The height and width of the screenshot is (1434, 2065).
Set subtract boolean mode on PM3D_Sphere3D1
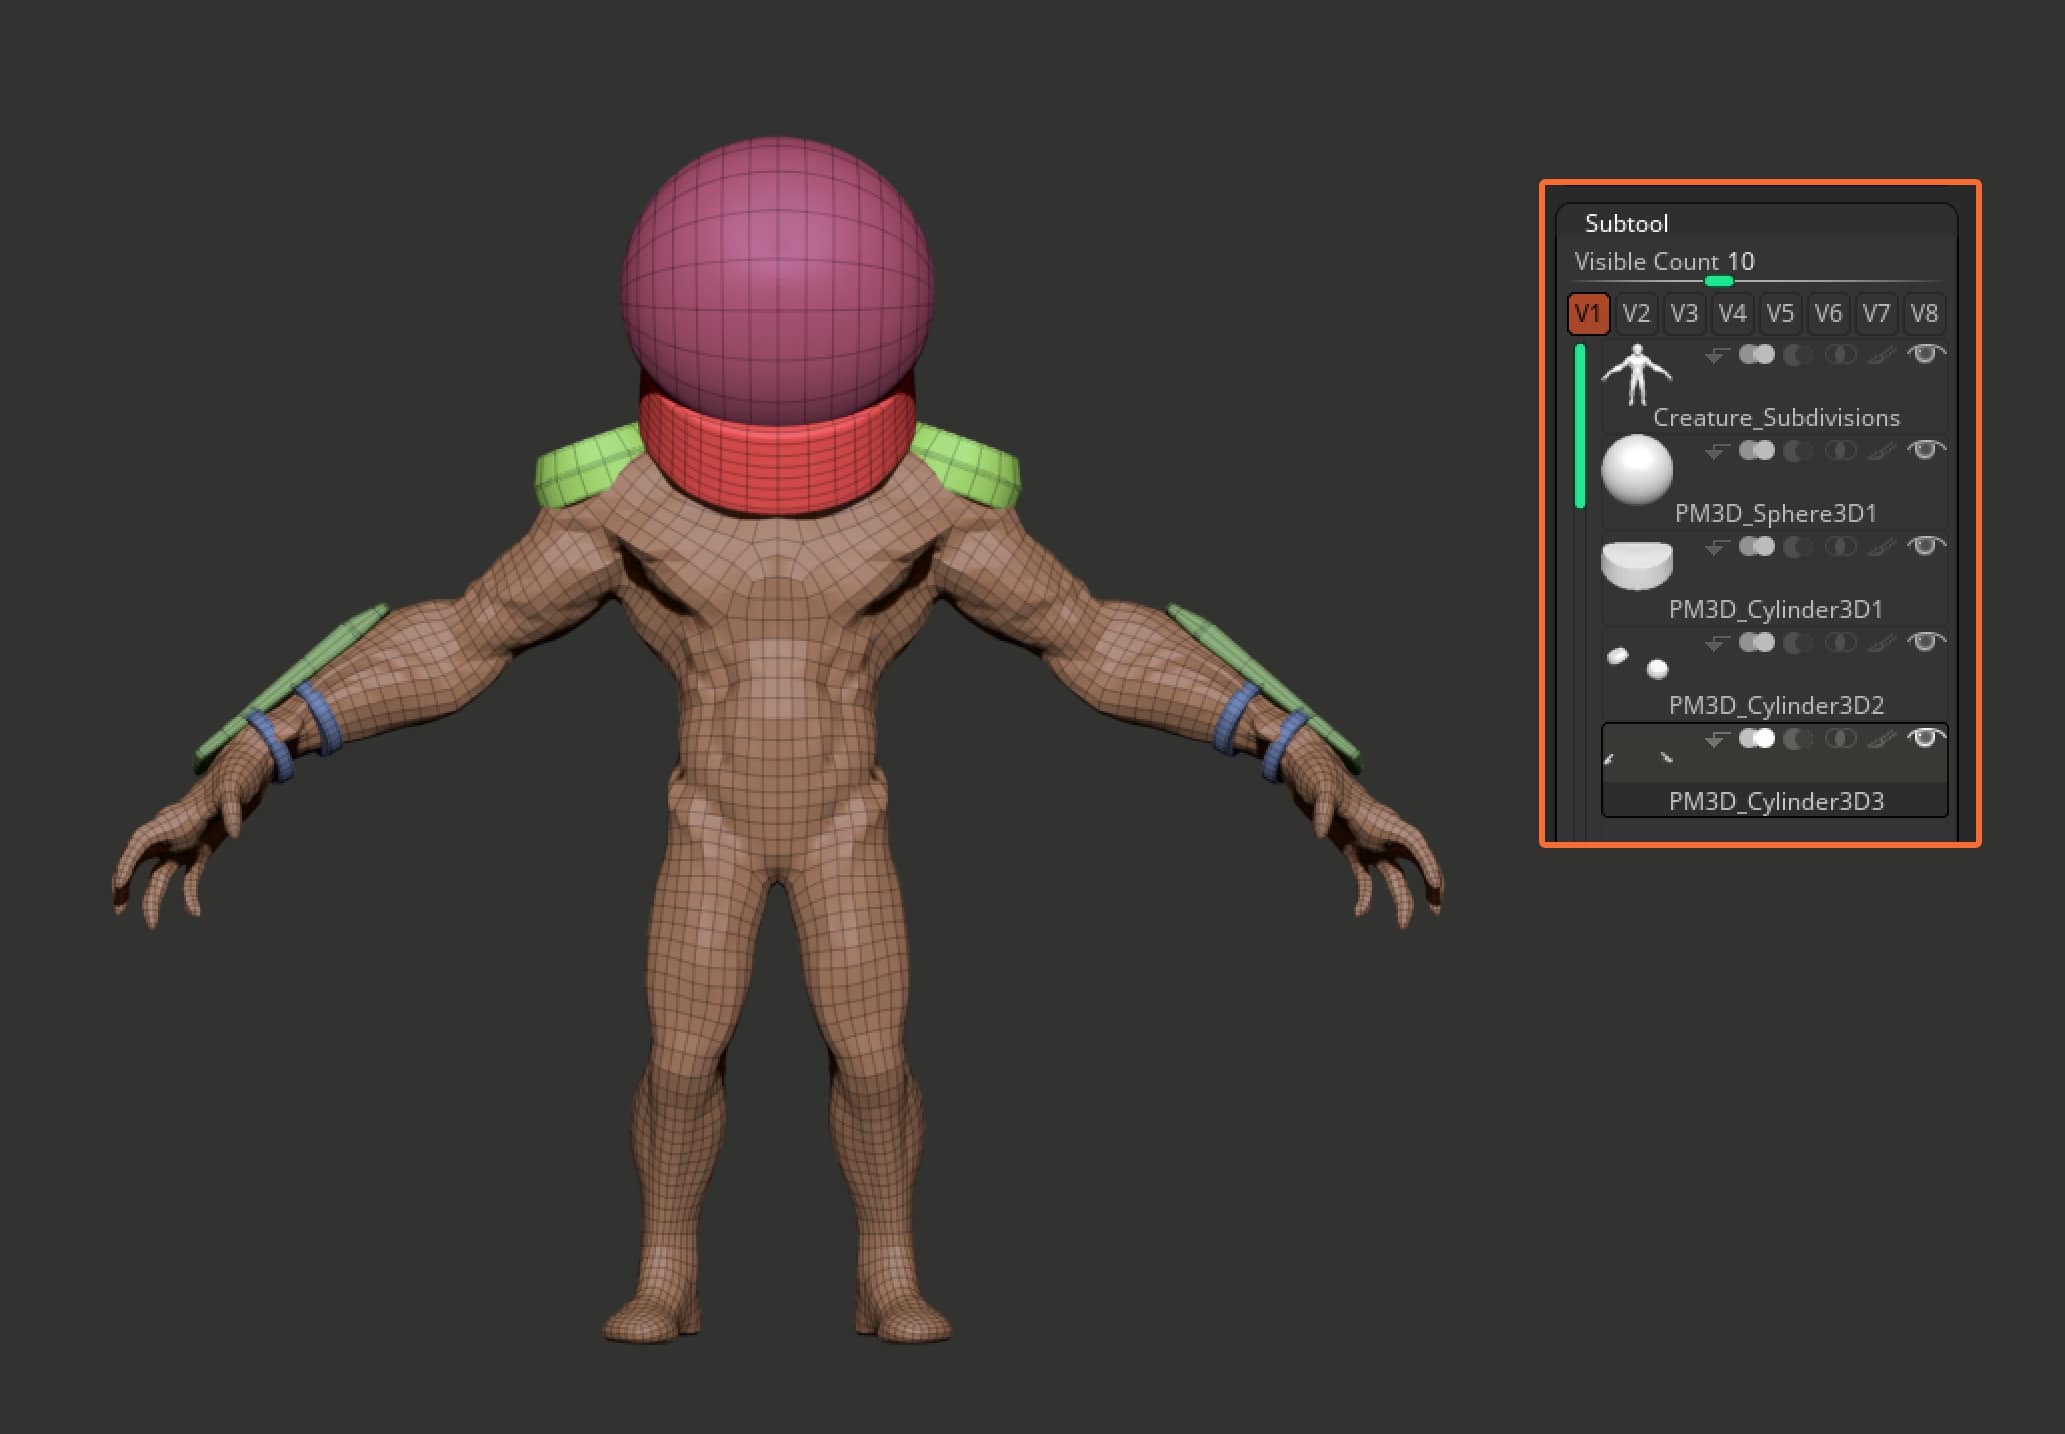point(1798,451)
